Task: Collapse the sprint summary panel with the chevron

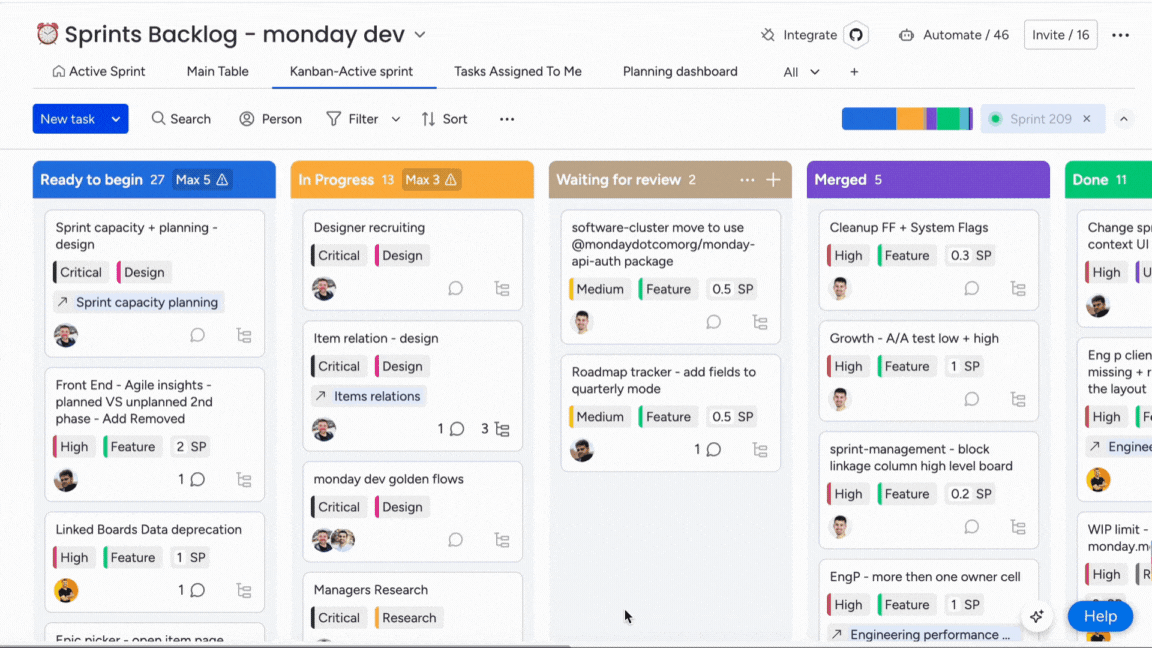Action: (1124, 118)
